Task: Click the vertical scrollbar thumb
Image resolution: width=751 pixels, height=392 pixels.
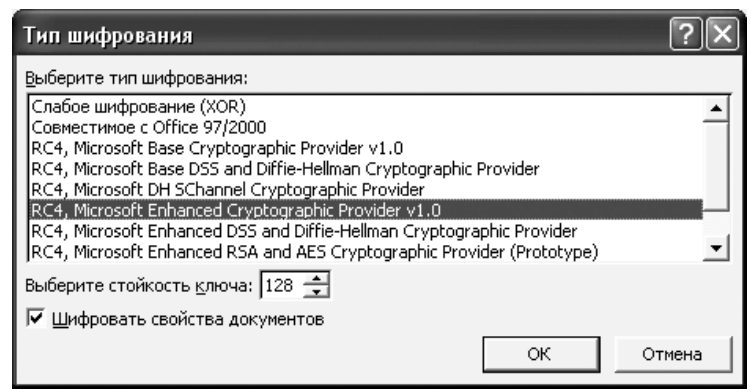Action: [x=716, y=165]
